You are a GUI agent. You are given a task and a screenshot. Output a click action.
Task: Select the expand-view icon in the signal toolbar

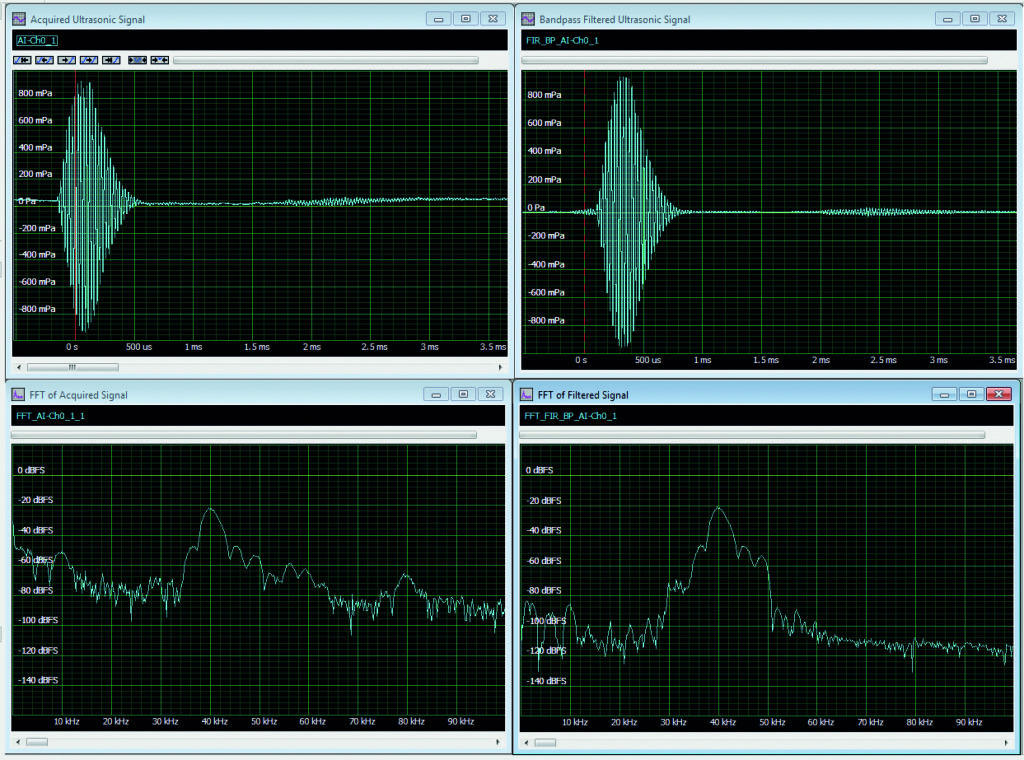click(x=138, y=60)
